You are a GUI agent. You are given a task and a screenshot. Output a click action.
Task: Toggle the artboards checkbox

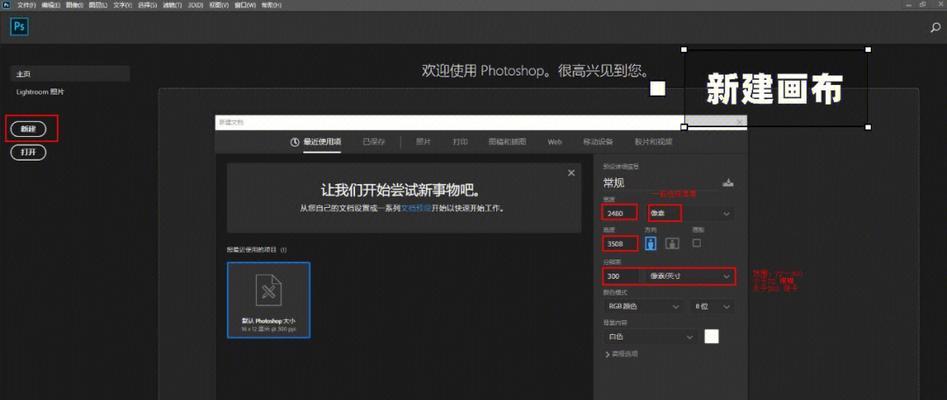[697, 243]
